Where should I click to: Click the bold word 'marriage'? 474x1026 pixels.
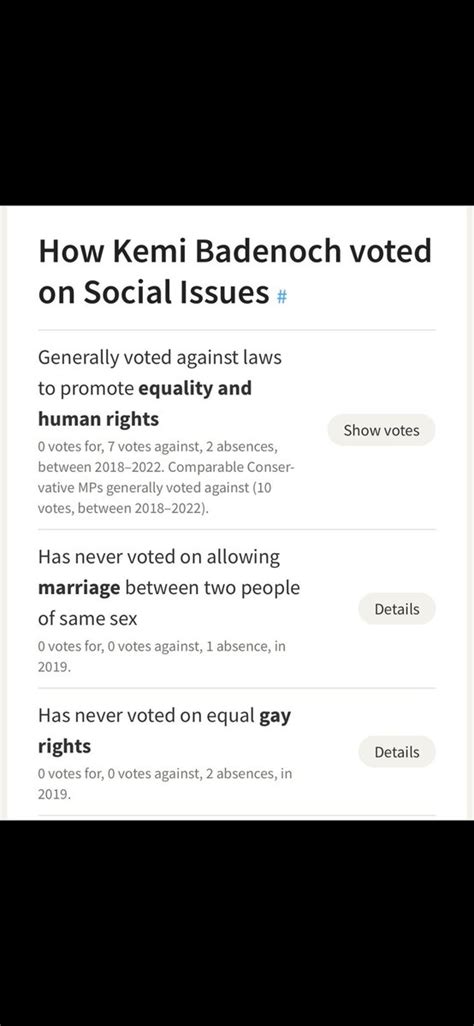pos(79,588)
